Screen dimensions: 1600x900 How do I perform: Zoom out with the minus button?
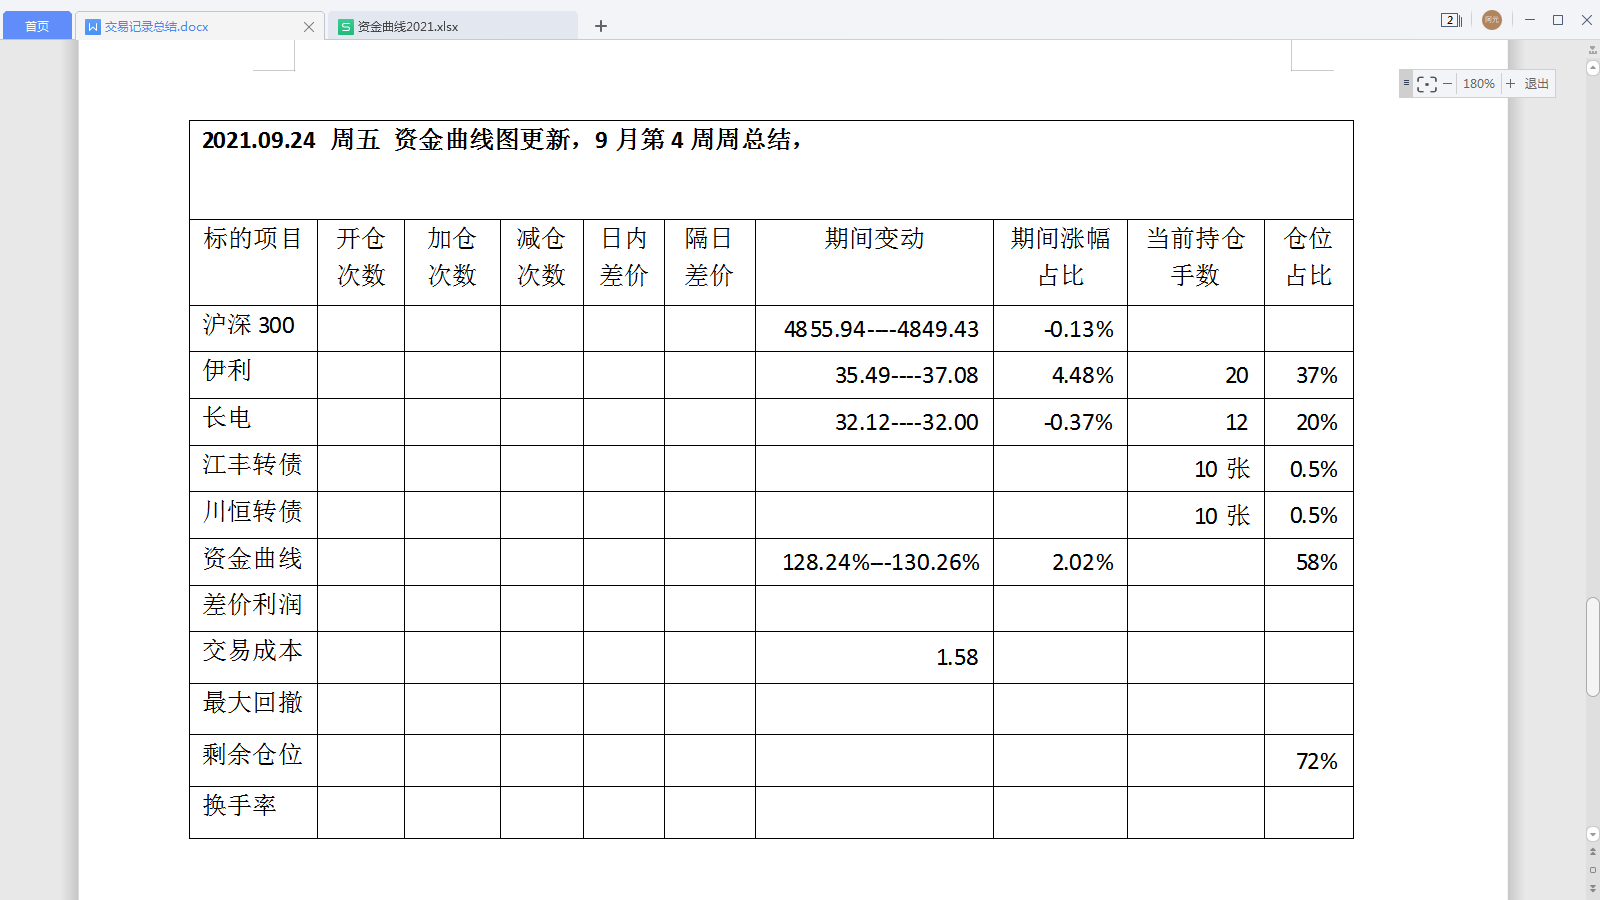tap(1447, 84)
